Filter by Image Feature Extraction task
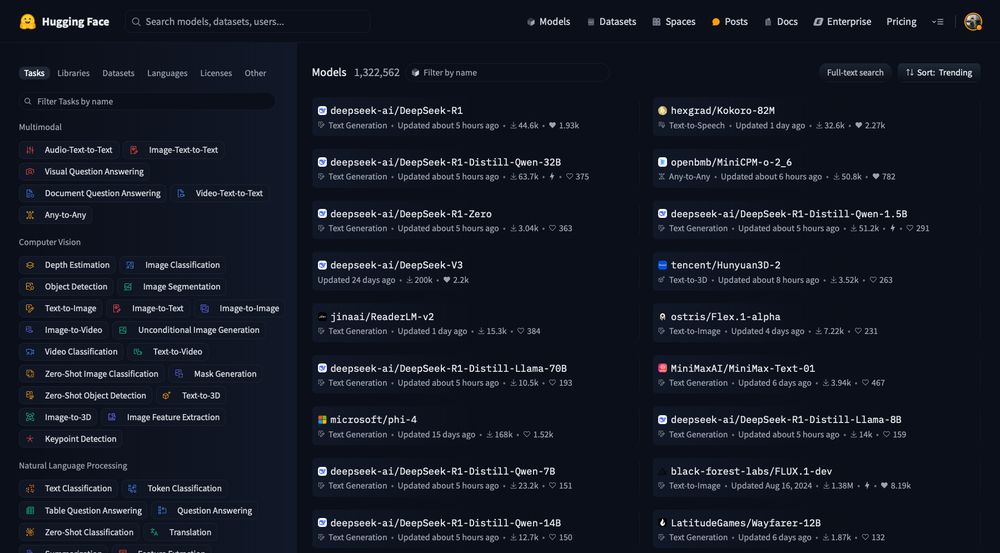This screenshot has height=553, width=1000. (164, 417)
